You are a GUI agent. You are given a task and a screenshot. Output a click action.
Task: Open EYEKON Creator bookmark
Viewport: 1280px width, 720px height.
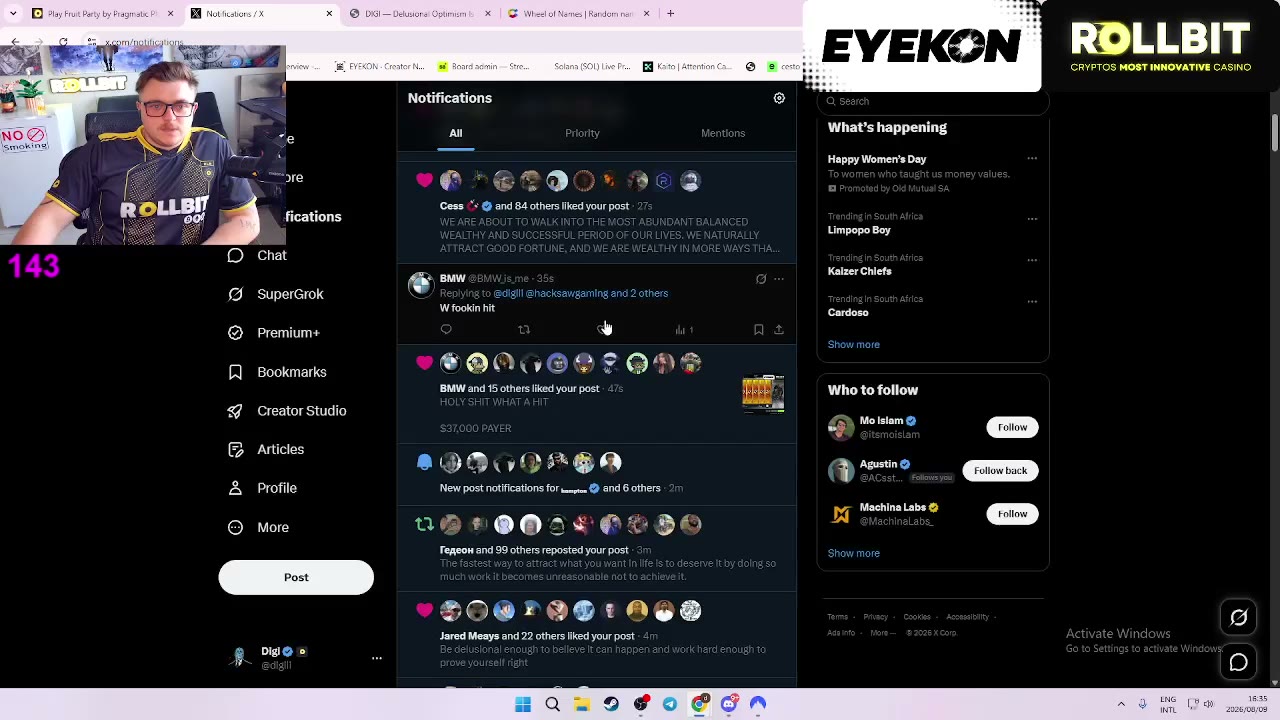379,67
